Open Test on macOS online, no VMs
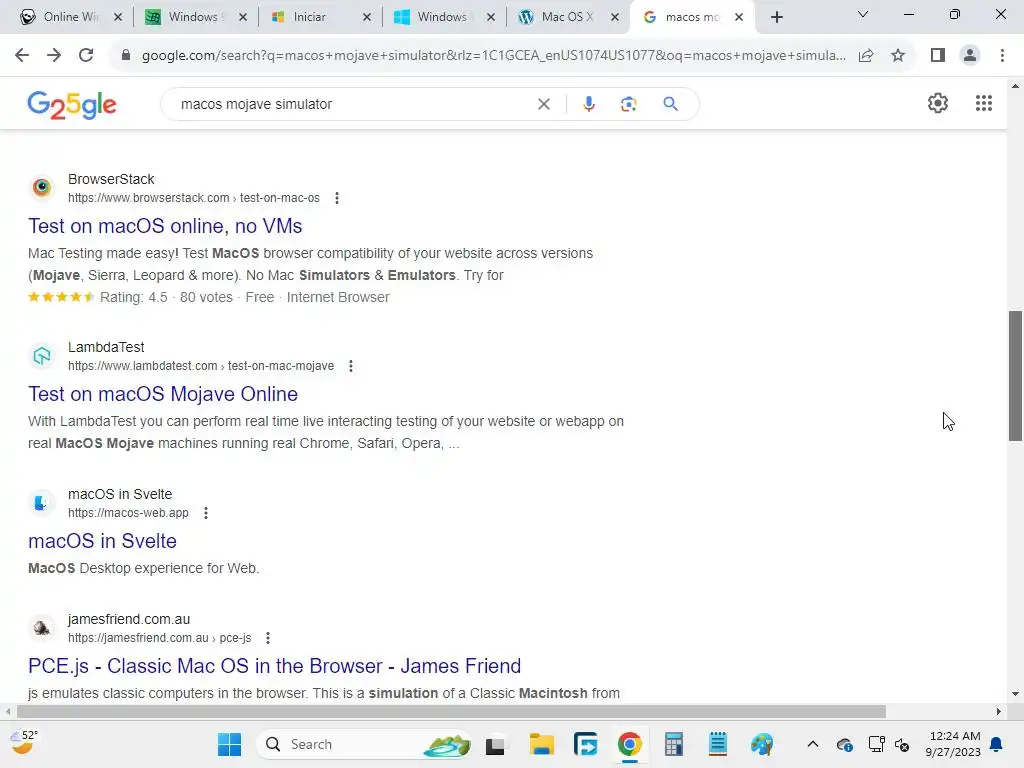This screenshot has height=768, width=1024. (x=165, y=226)
